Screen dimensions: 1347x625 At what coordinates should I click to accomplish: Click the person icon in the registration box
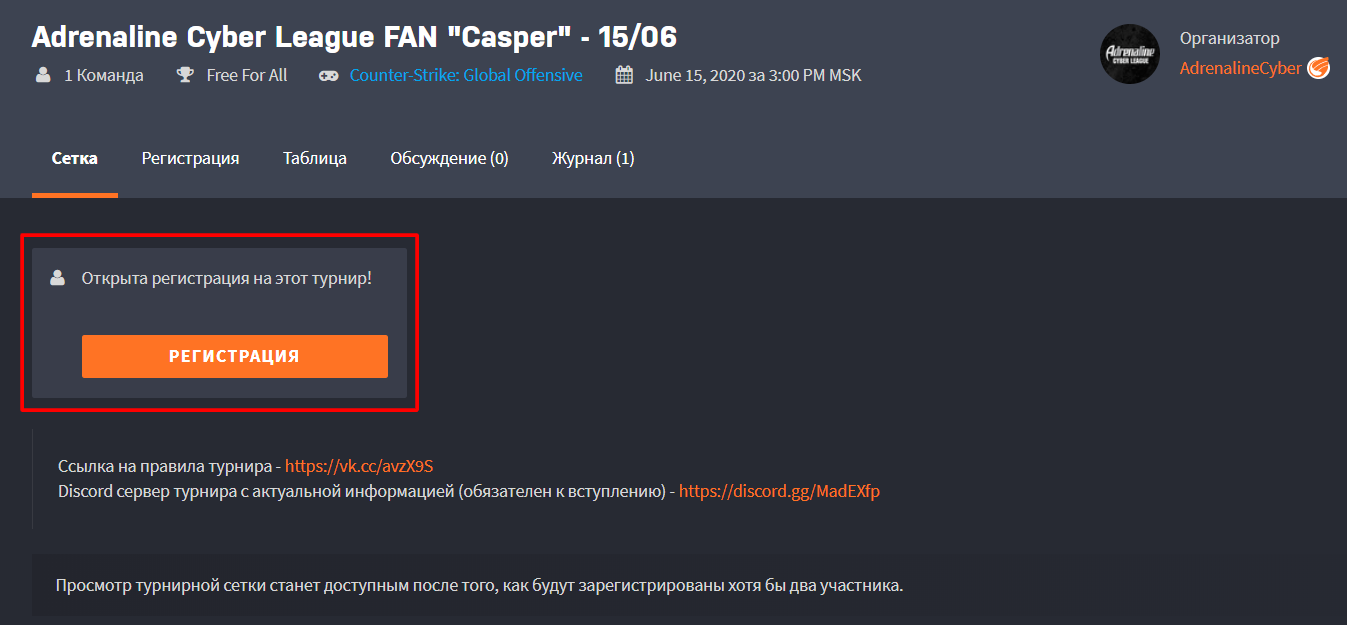click(58, 278)
